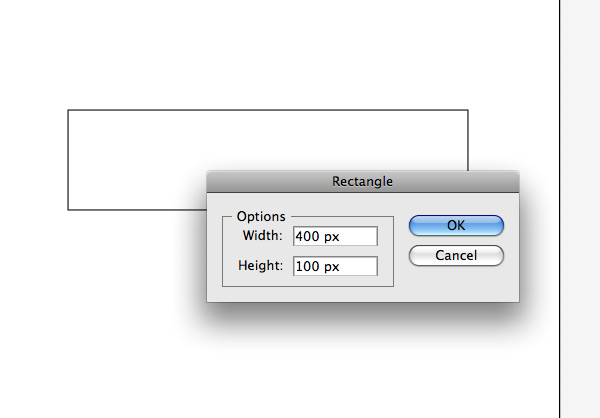Screen dimensions: 600x418
Task: Dismiss the Rectangle dialog with Cancel
Action: tap(456, 255)
